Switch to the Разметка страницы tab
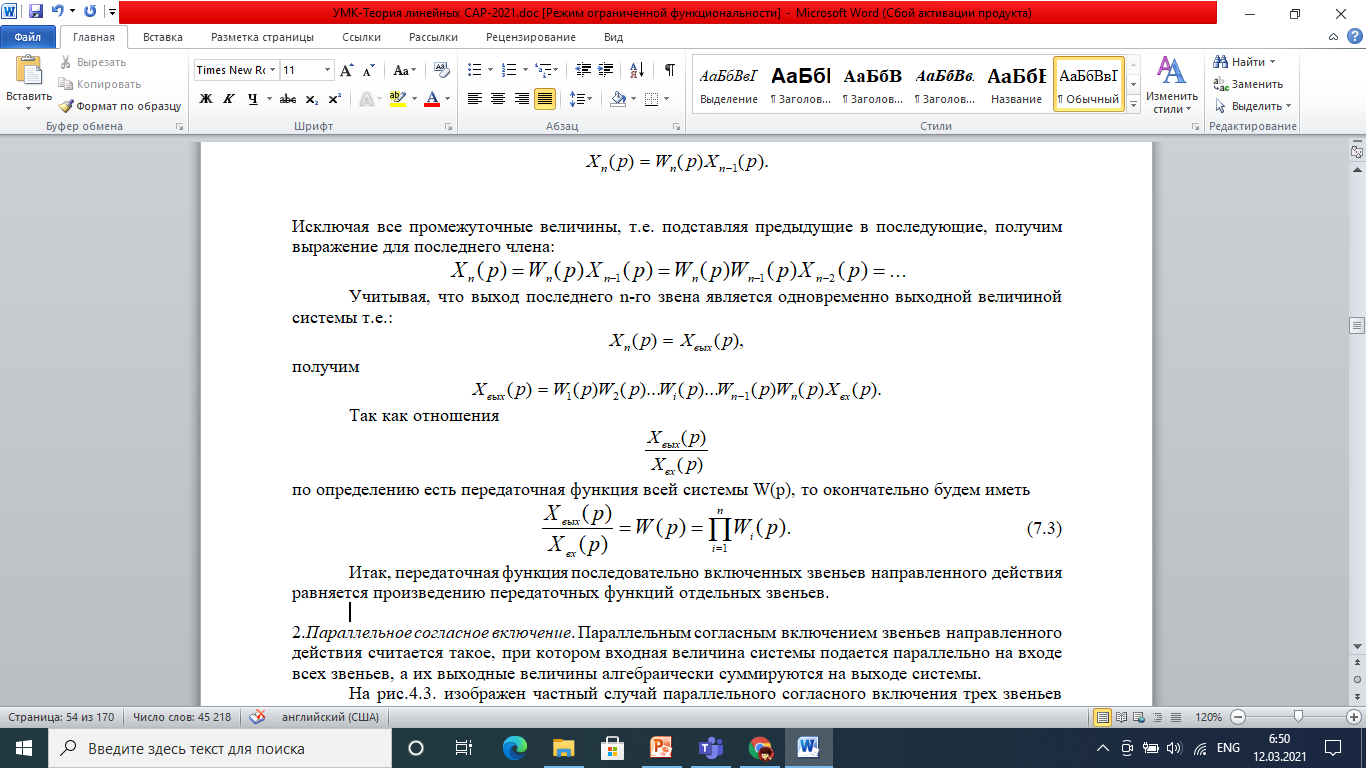Image resolution: width=1366 pixels, height=768 pixels. click(262, 37)
